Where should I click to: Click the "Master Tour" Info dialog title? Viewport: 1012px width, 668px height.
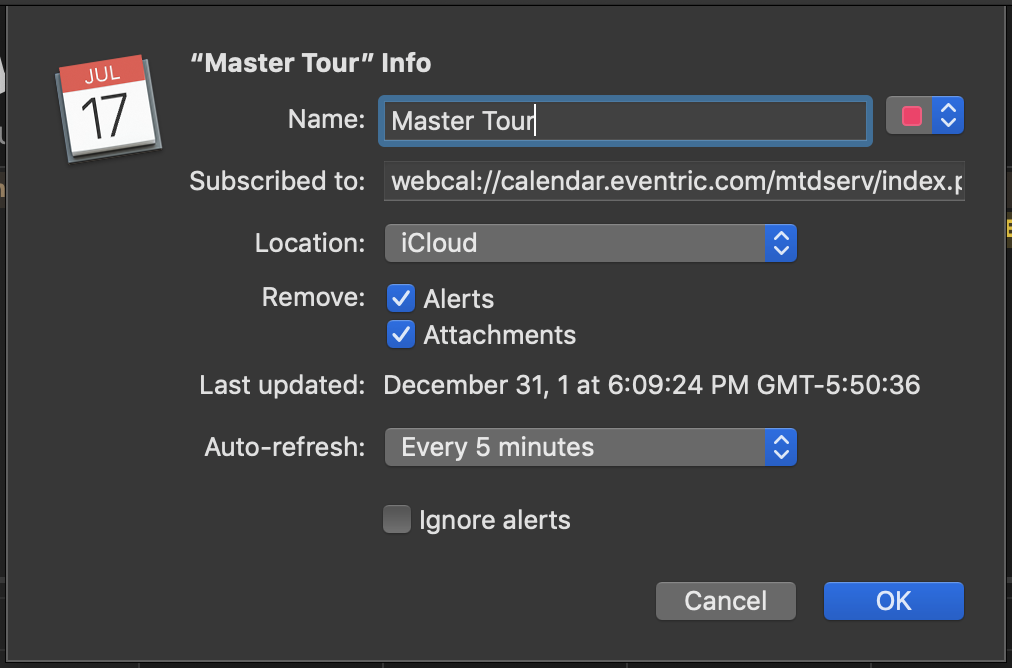coord(310,63)
